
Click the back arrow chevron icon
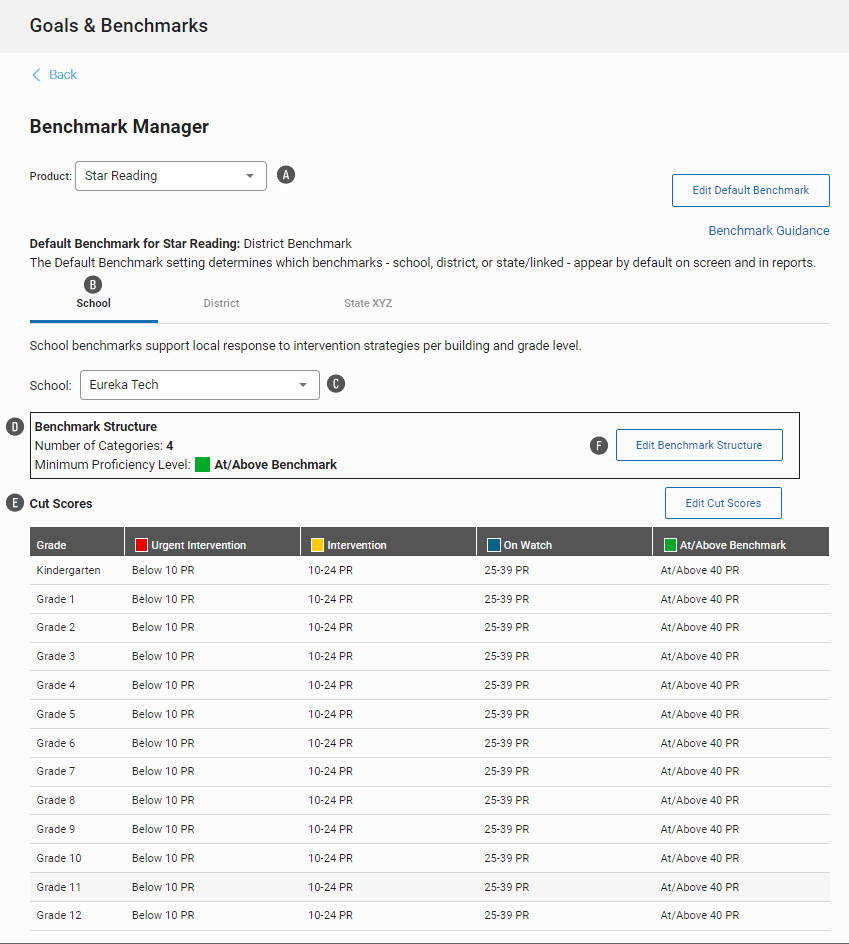click(x=37, y=75)
